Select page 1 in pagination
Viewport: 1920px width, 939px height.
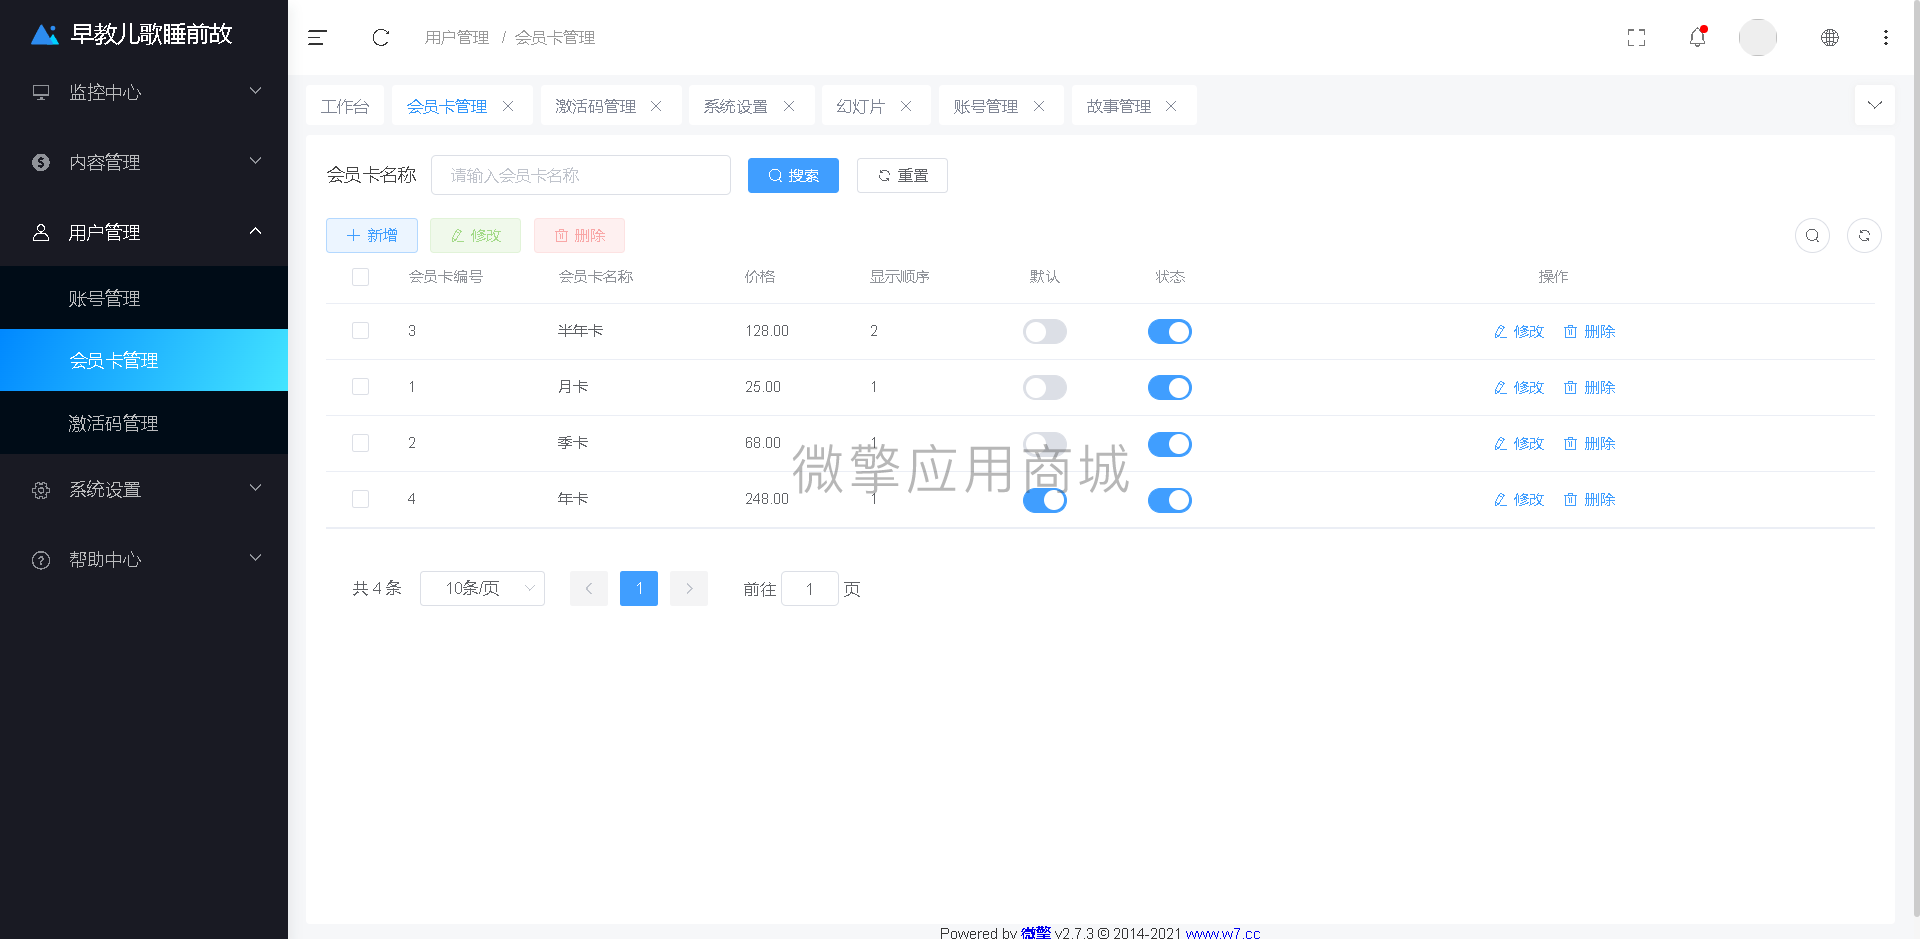coord(639,589)
